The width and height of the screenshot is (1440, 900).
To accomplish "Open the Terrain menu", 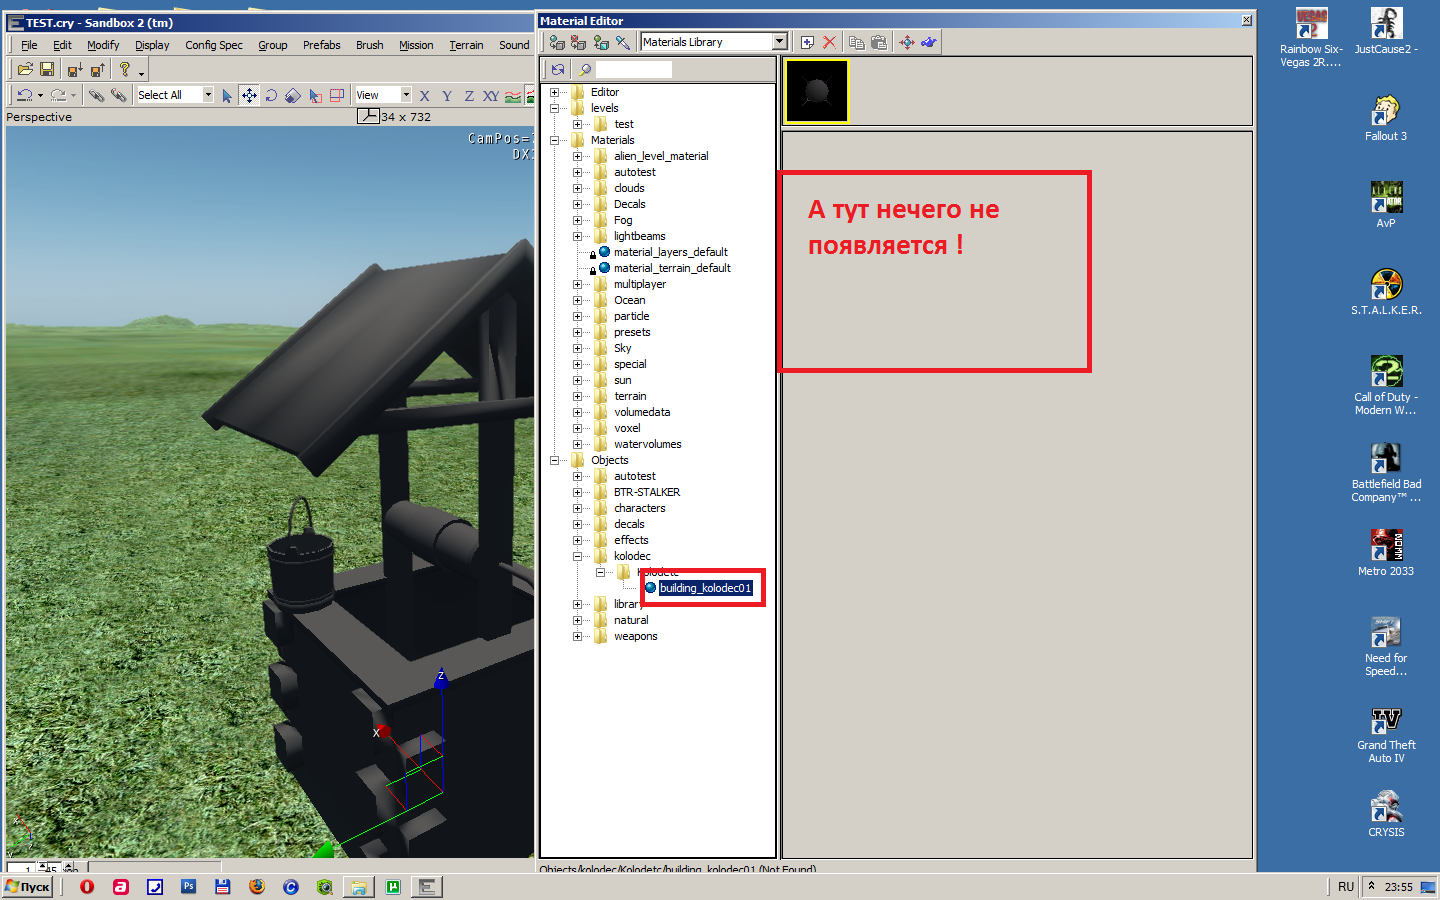I will [x=466, y=45].
